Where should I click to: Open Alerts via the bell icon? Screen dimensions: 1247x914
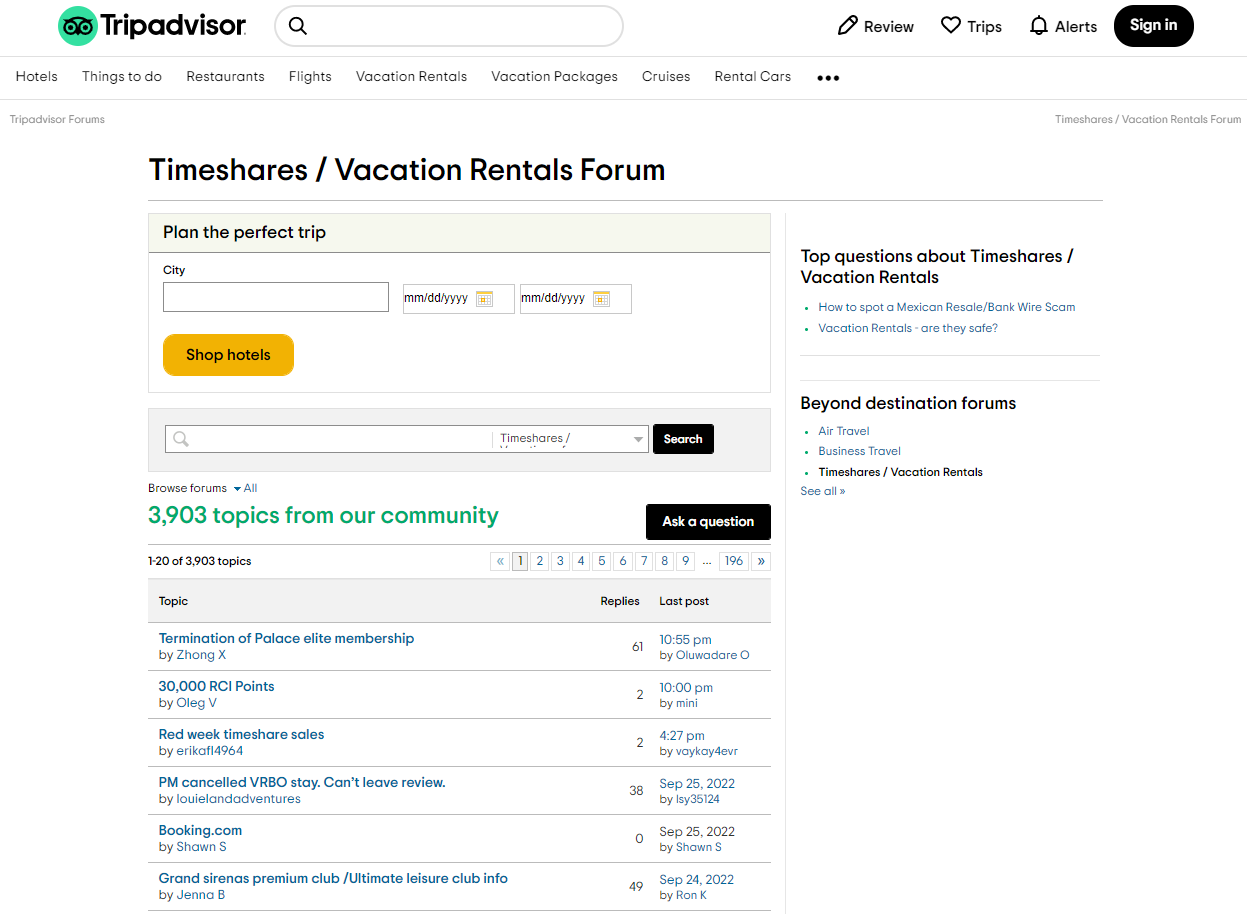point(1038,26)
